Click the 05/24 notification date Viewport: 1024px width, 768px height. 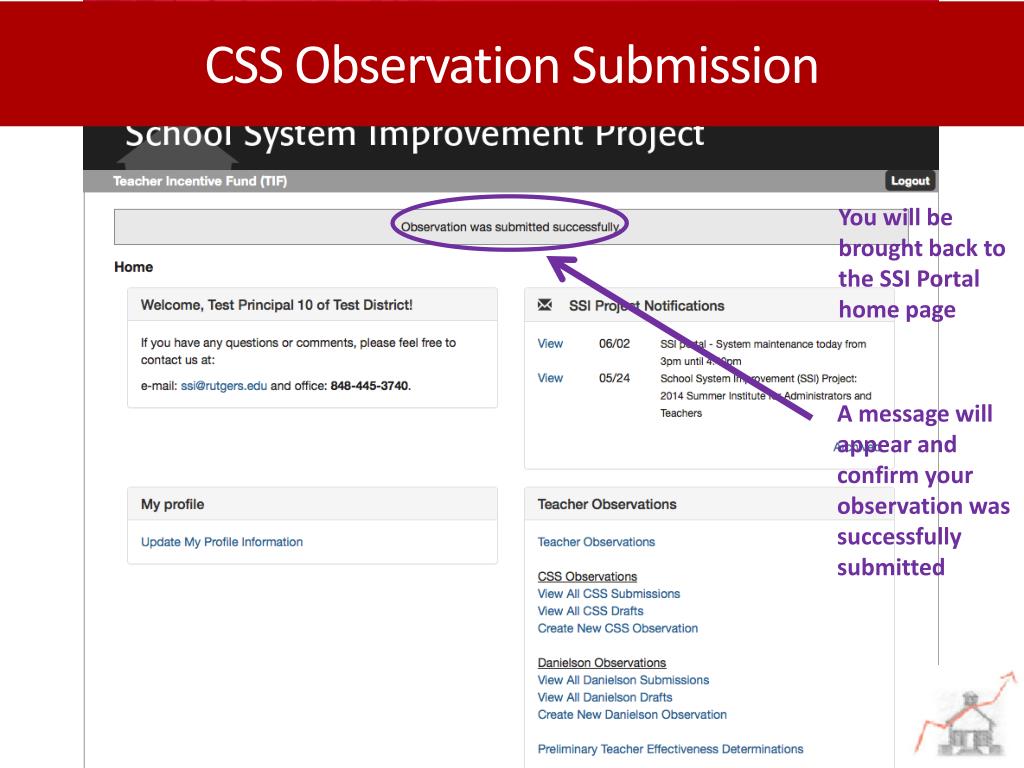pyautogui.click(x=615, y=378)
